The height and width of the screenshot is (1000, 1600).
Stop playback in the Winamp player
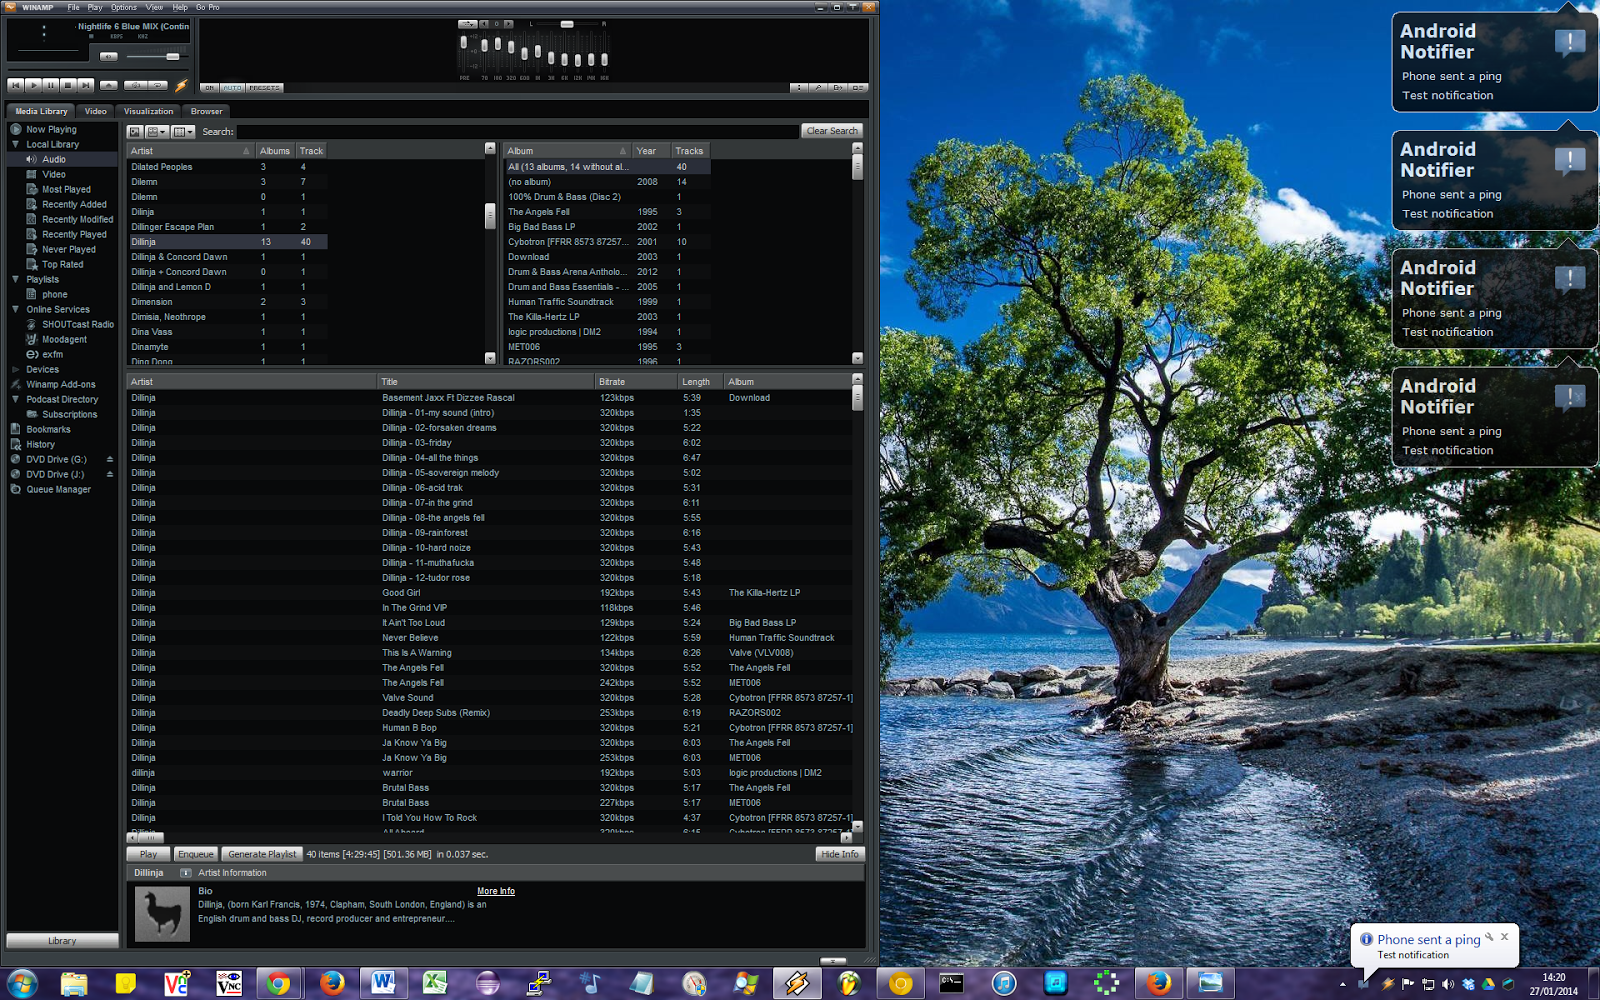pos(68,86)
